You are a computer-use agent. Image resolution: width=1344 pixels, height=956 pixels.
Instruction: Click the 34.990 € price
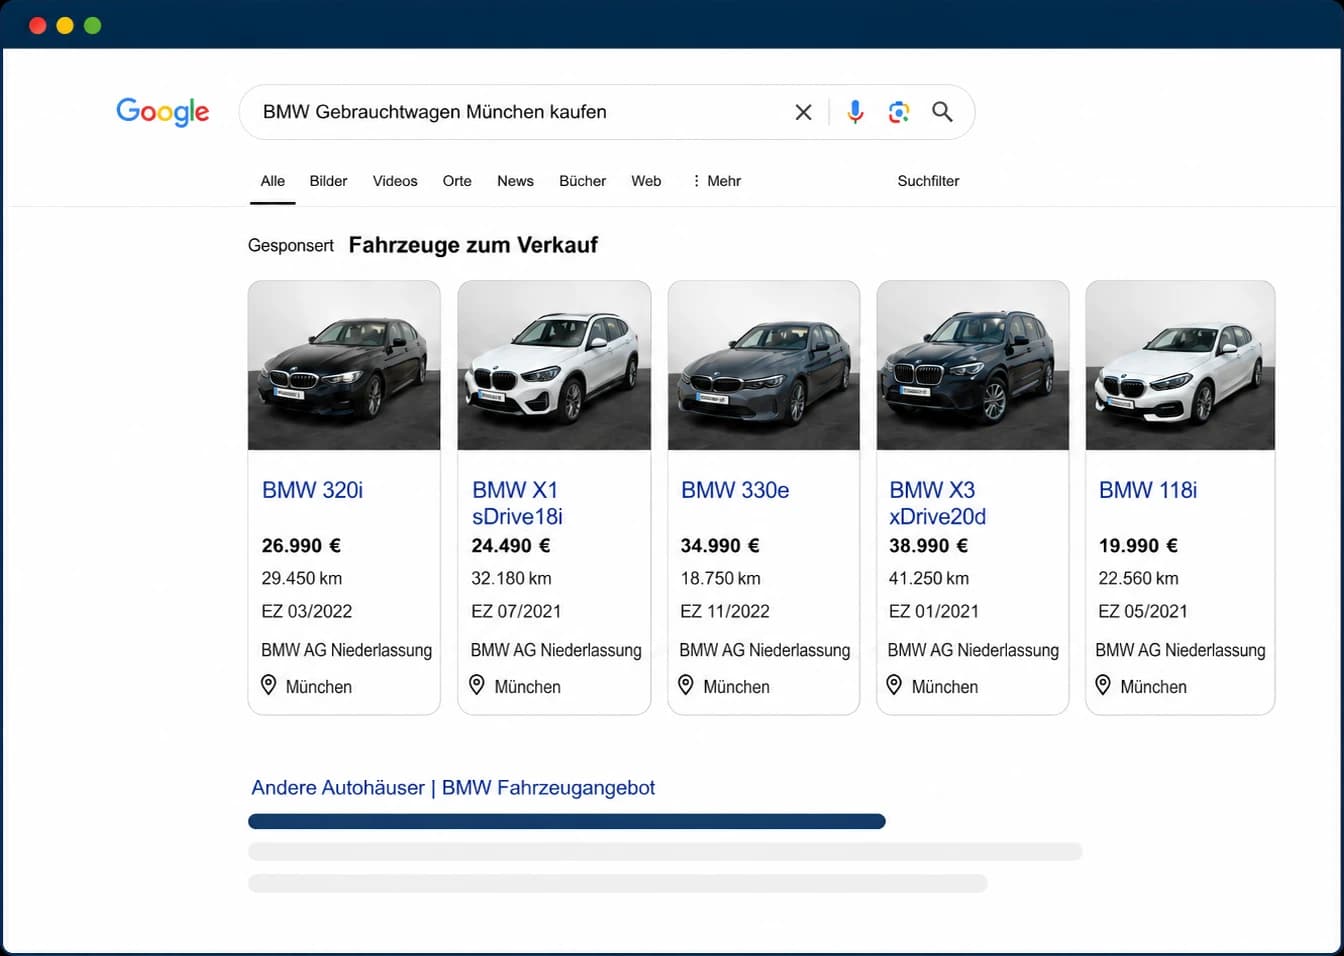click(x=720, y=546)
